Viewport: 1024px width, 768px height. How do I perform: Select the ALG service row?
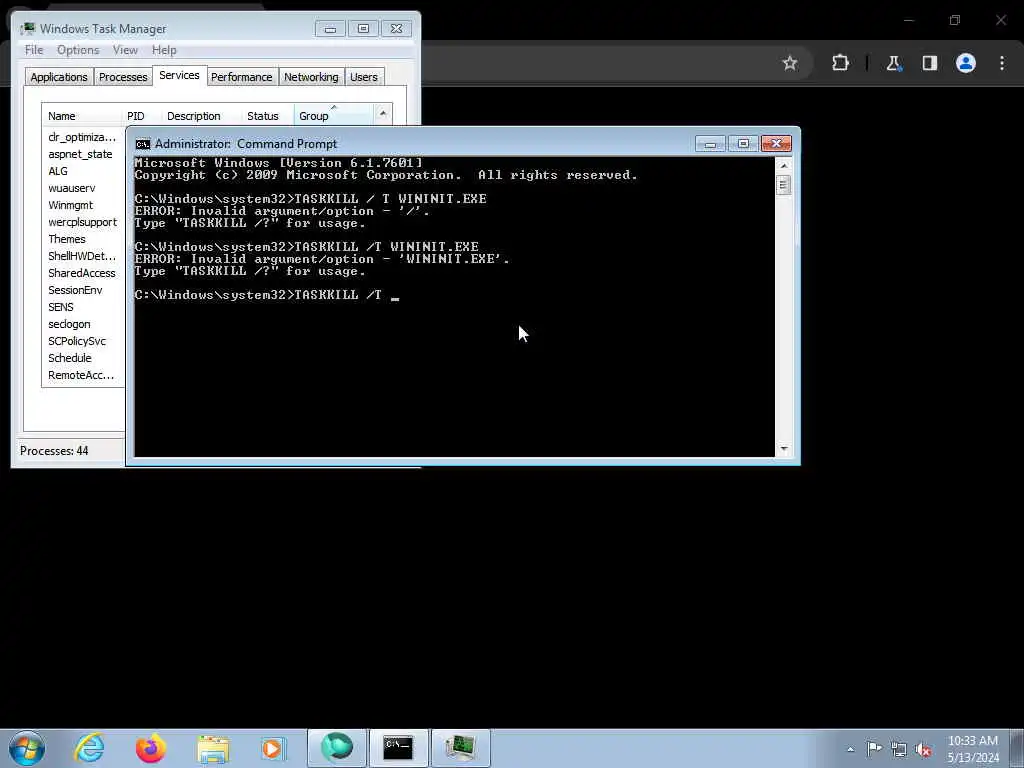coord(82,171)
